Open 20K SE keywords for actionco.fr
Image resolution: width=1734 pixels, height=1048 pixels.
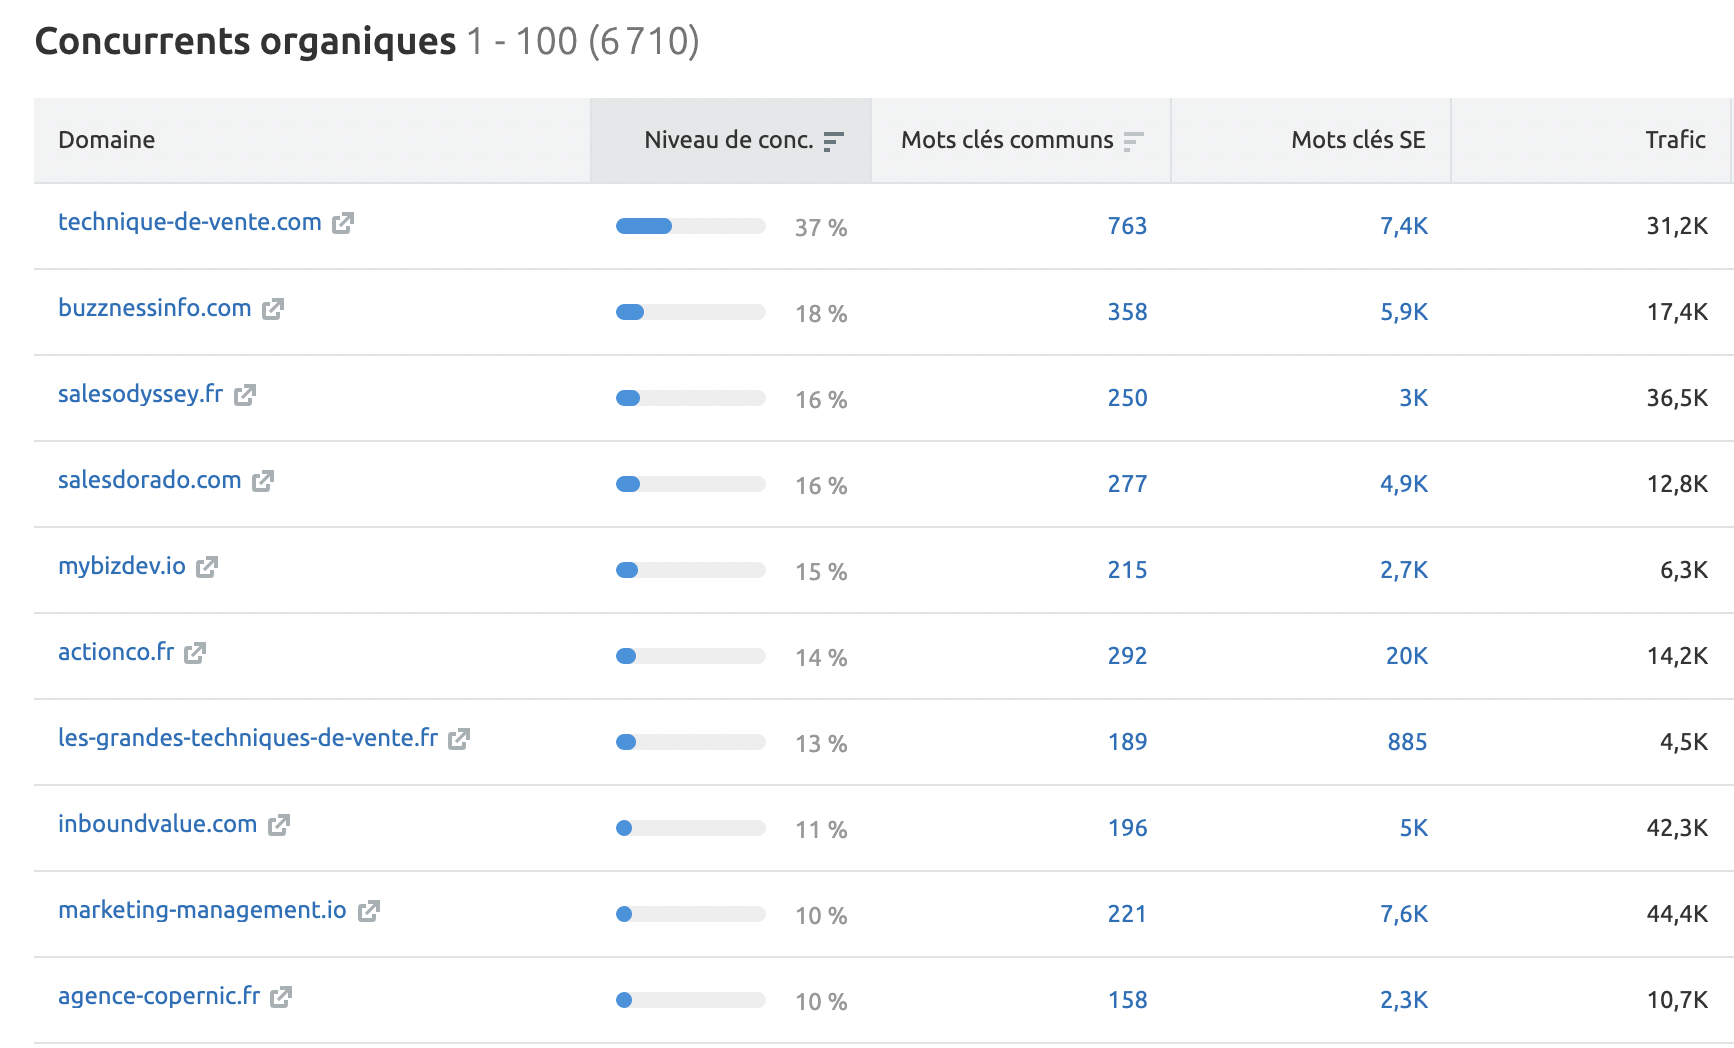(1407, 656)
